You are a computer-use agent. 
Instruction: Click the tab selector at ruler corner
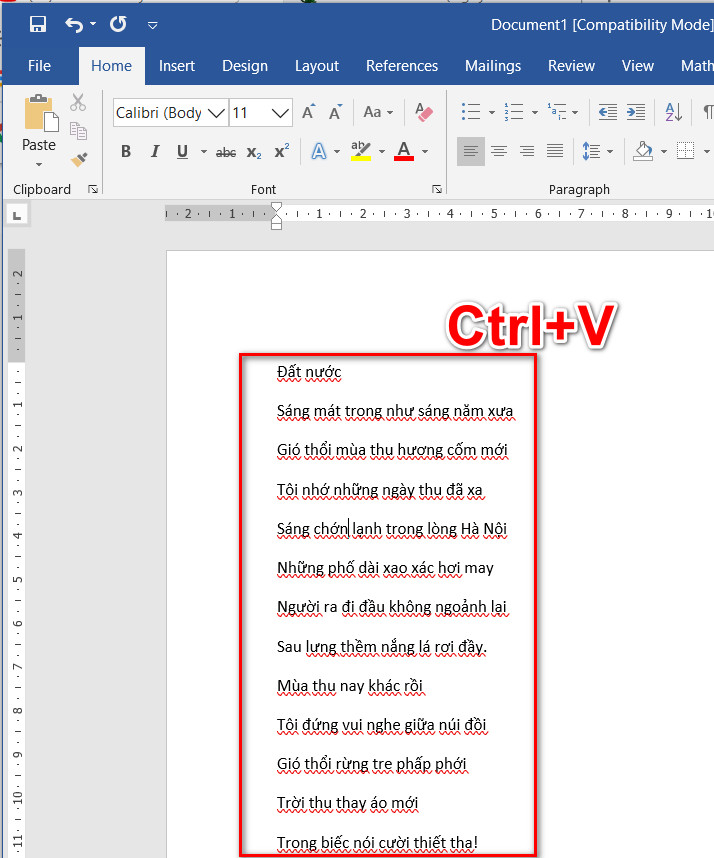click(17, 216)
